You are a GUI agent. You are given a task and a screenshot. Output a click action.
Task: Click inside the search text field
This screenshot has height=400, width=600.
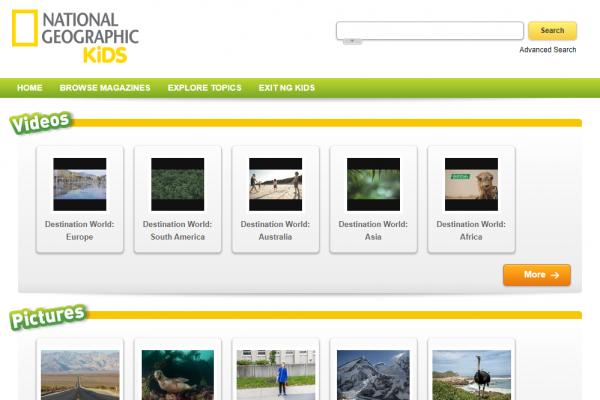[x=430, y=31]
